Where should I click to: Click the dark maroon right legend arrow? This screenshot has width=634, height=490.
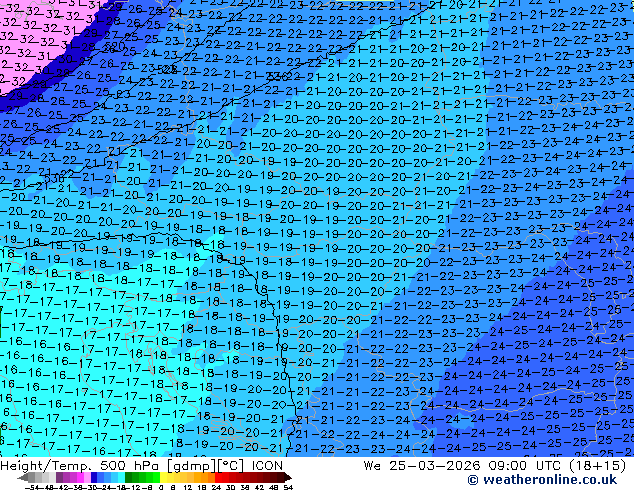[x=288, y=477]
